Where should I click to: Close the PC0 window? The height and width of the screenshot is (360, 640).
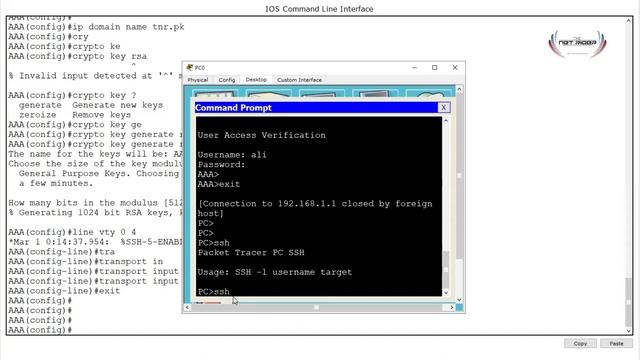(455, 67)
